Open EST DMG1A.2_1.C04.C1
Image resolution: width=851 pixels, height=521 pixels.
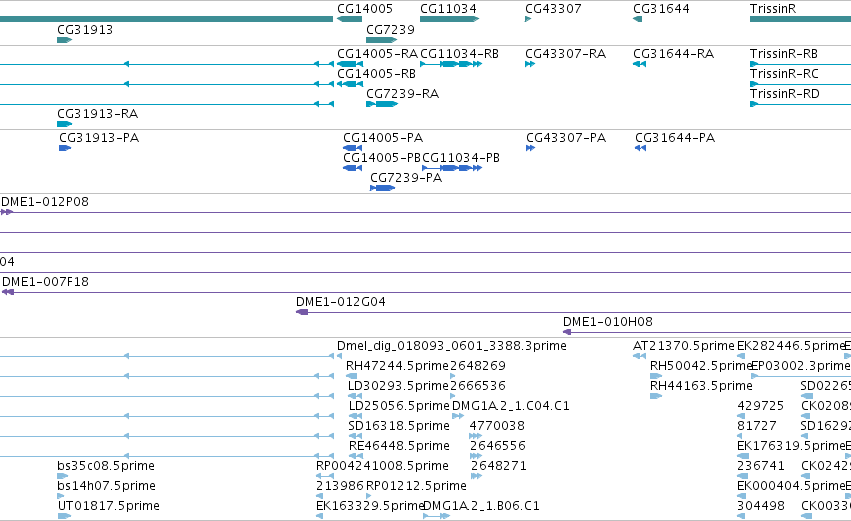pos(511,406)
